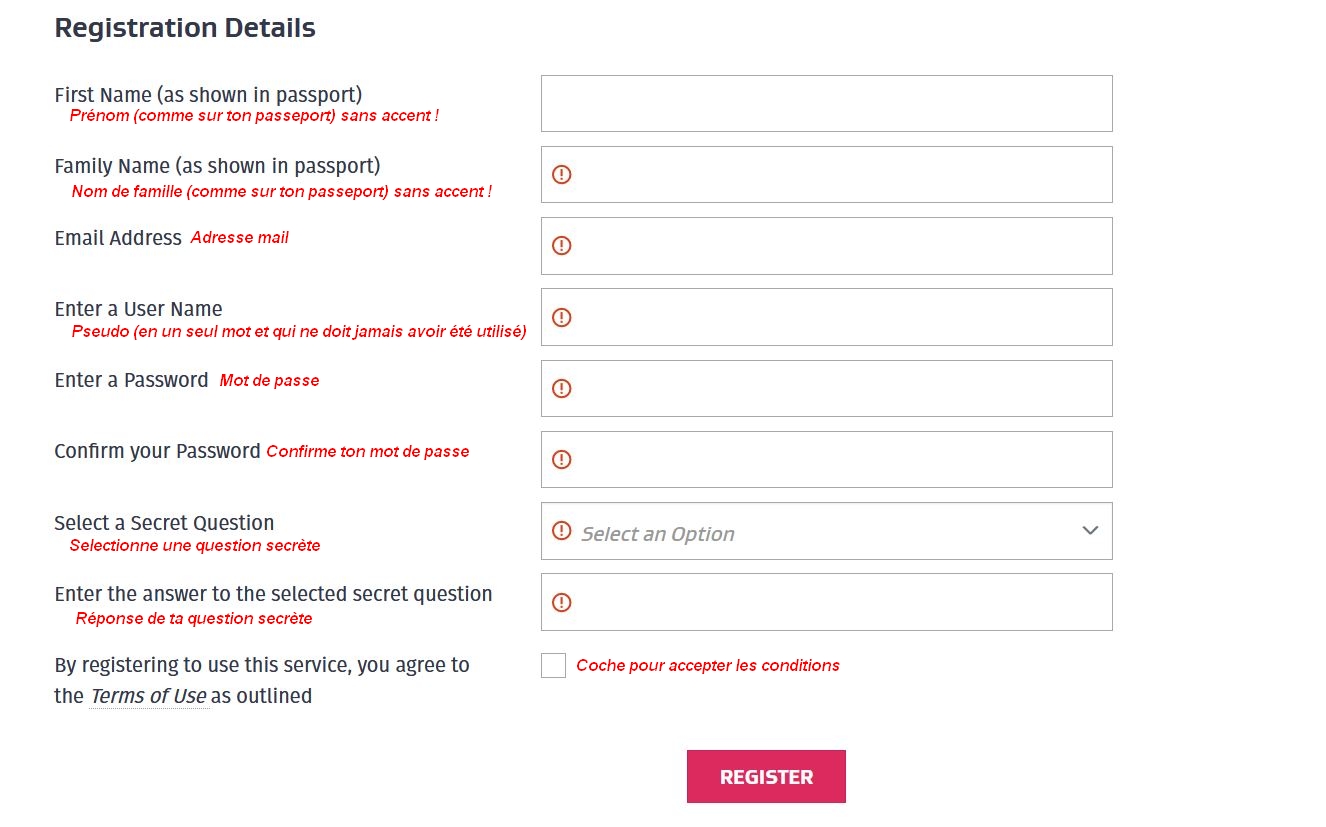Submit the form with the REGISTER button
1326x827 pixels.
point(766,776)
